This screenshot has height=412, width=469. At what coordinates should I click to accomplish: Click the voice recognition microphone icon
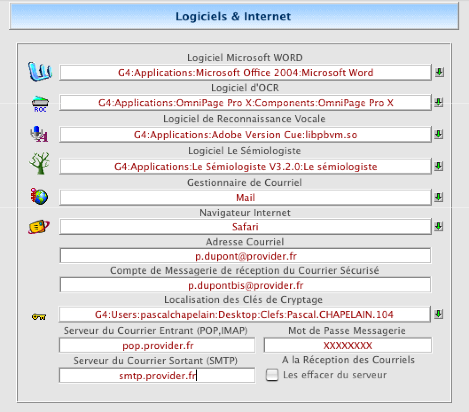(x=39, y=134)
